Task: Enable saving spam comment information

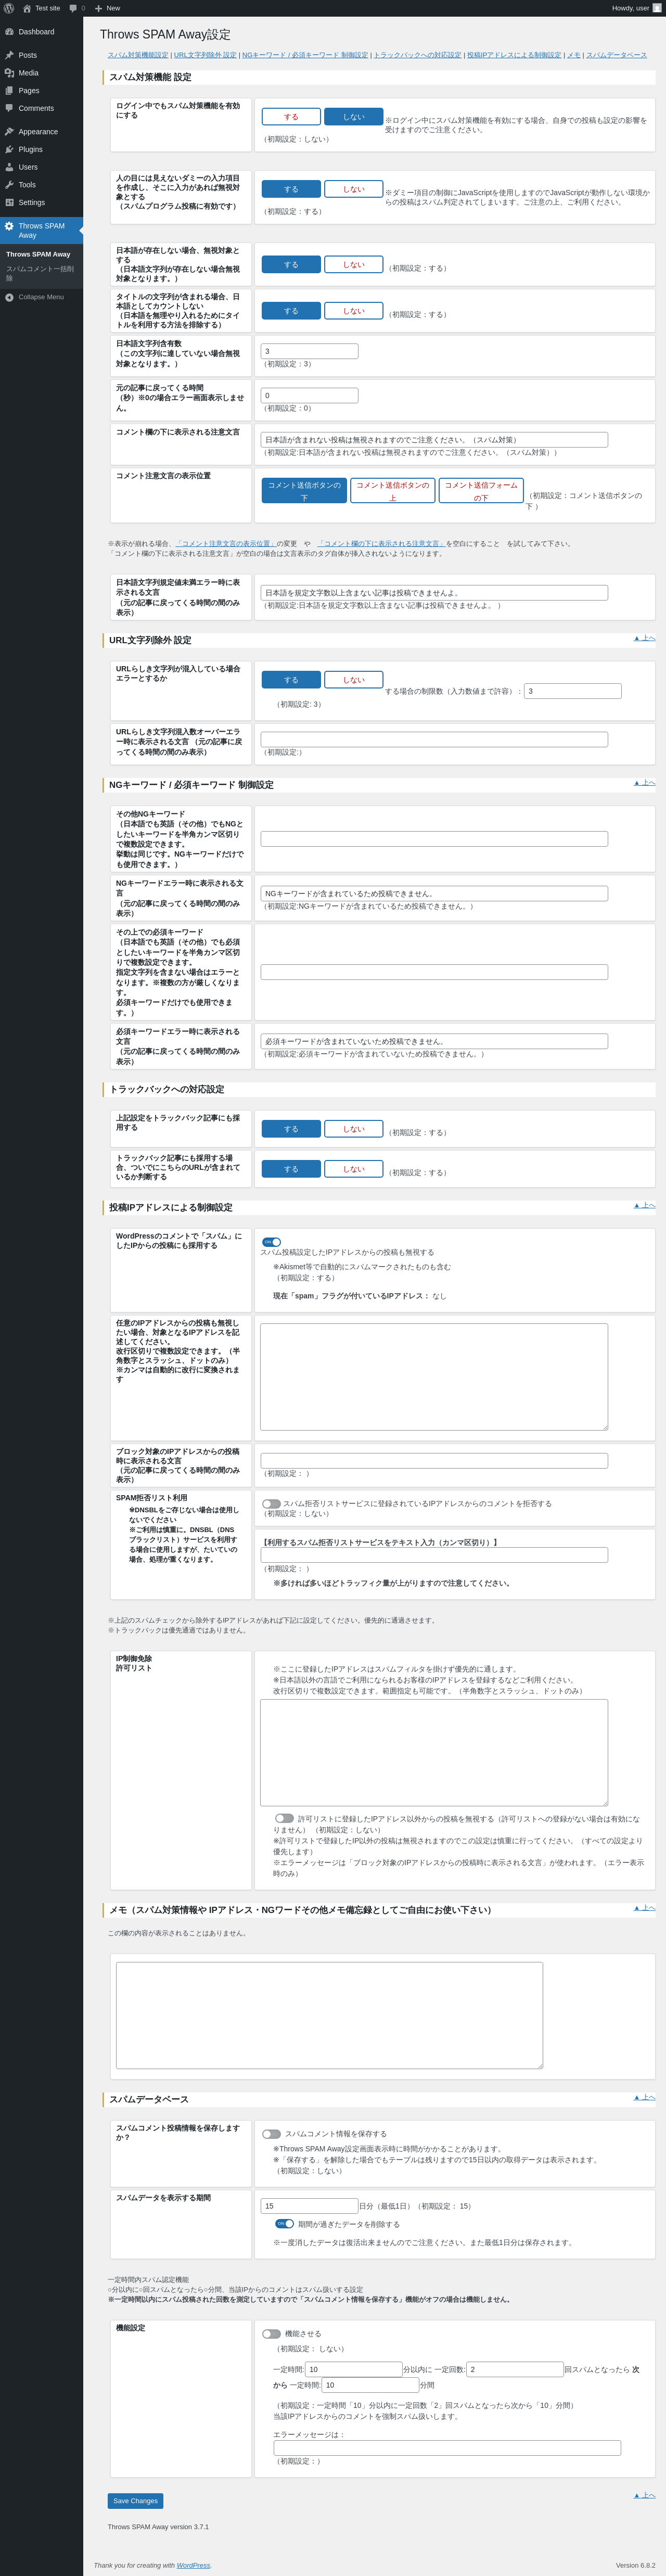Action: [x=271, y=2133]
